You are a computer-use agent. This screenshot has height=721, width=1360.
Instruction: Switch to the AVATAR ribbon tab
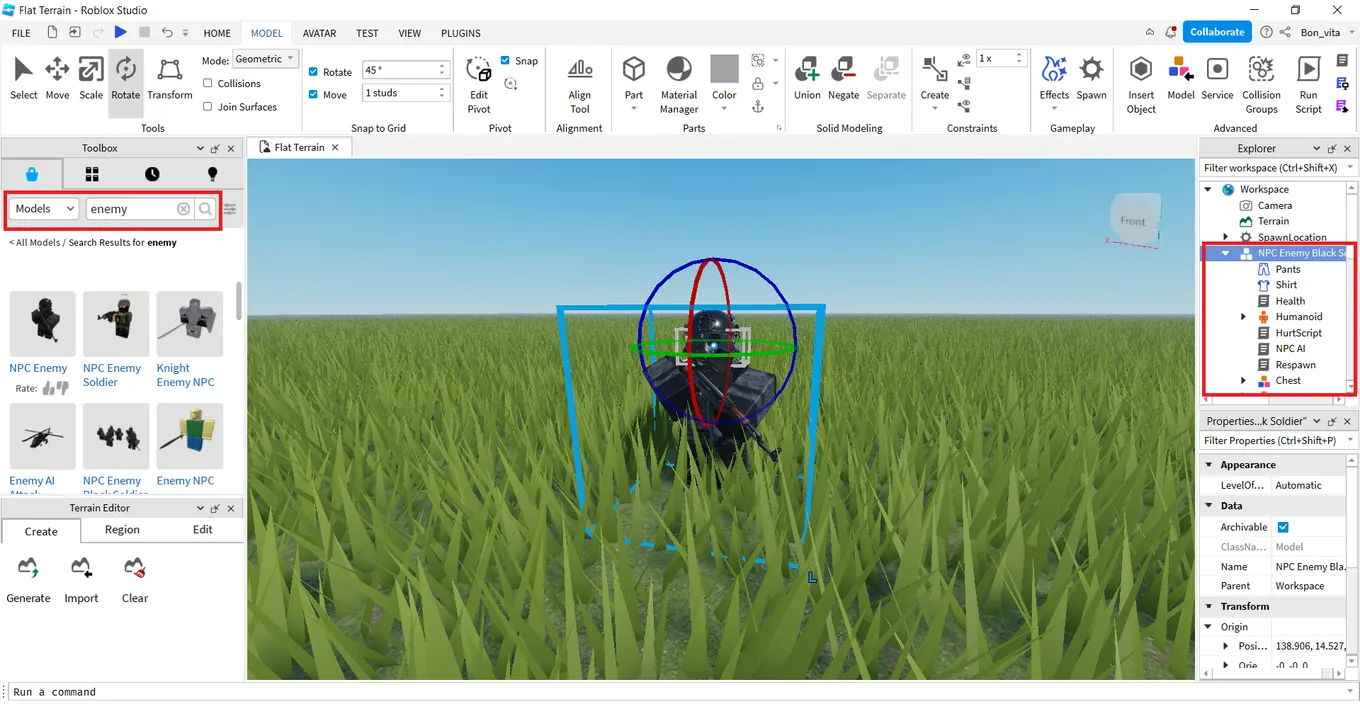[319, 33]
